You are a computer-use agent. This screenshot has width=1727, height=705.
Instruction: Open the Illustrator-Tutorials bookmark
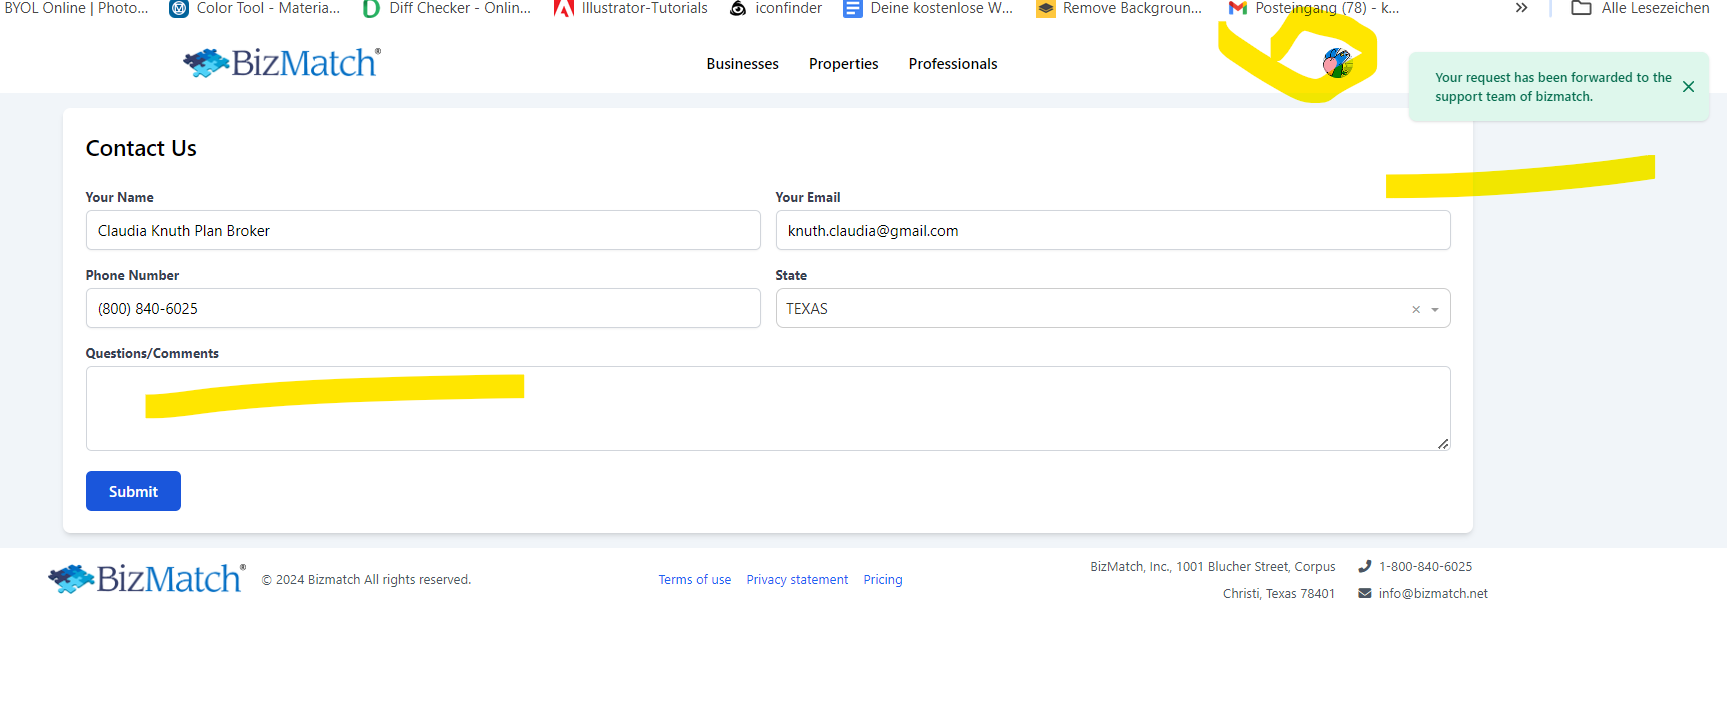[631, 8]
